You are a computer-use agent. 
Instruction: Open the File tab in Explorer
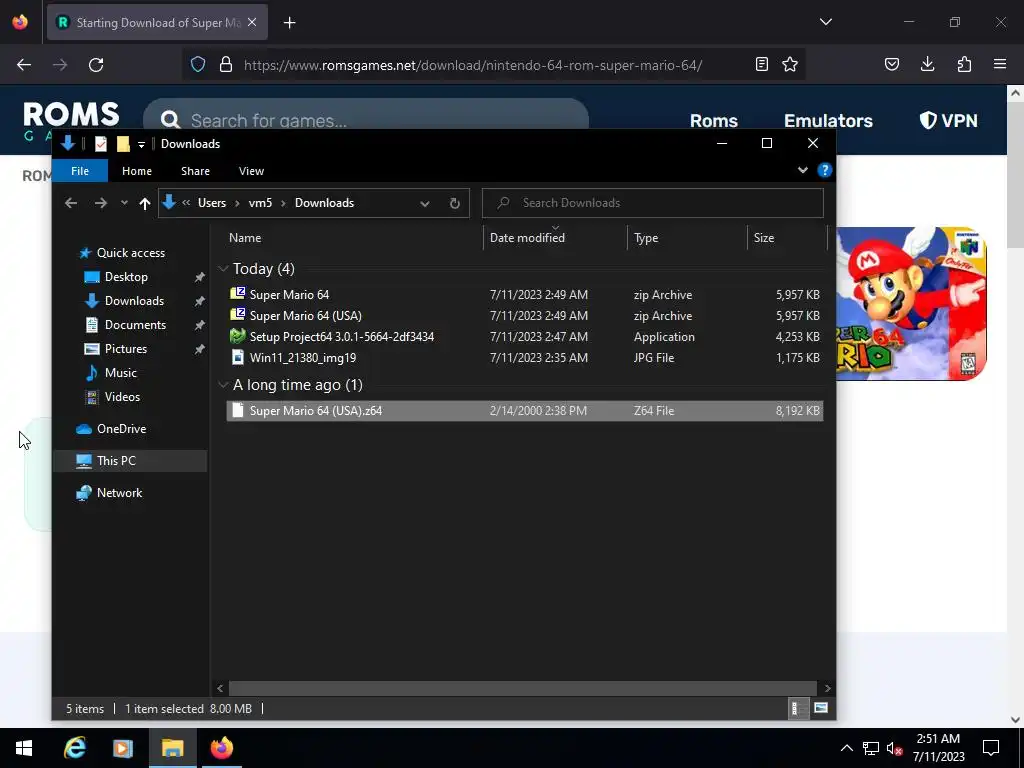click(x=80, y=171)
